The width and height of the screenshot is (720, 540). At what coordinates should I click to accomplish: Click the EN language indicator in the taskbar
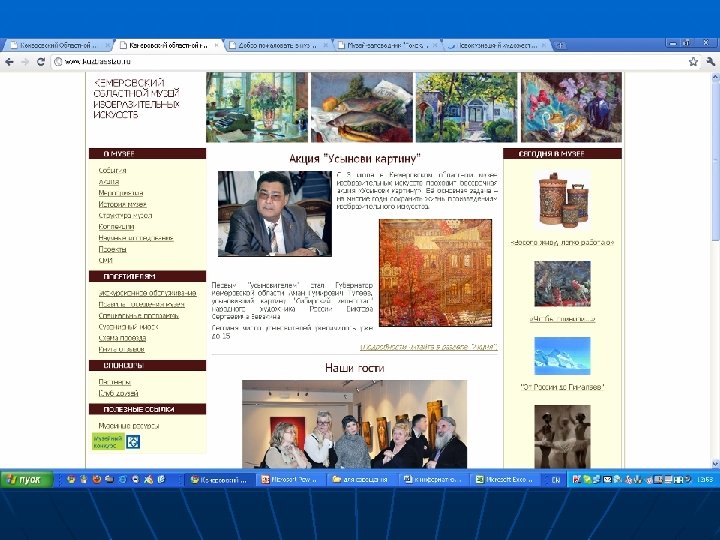556,480
